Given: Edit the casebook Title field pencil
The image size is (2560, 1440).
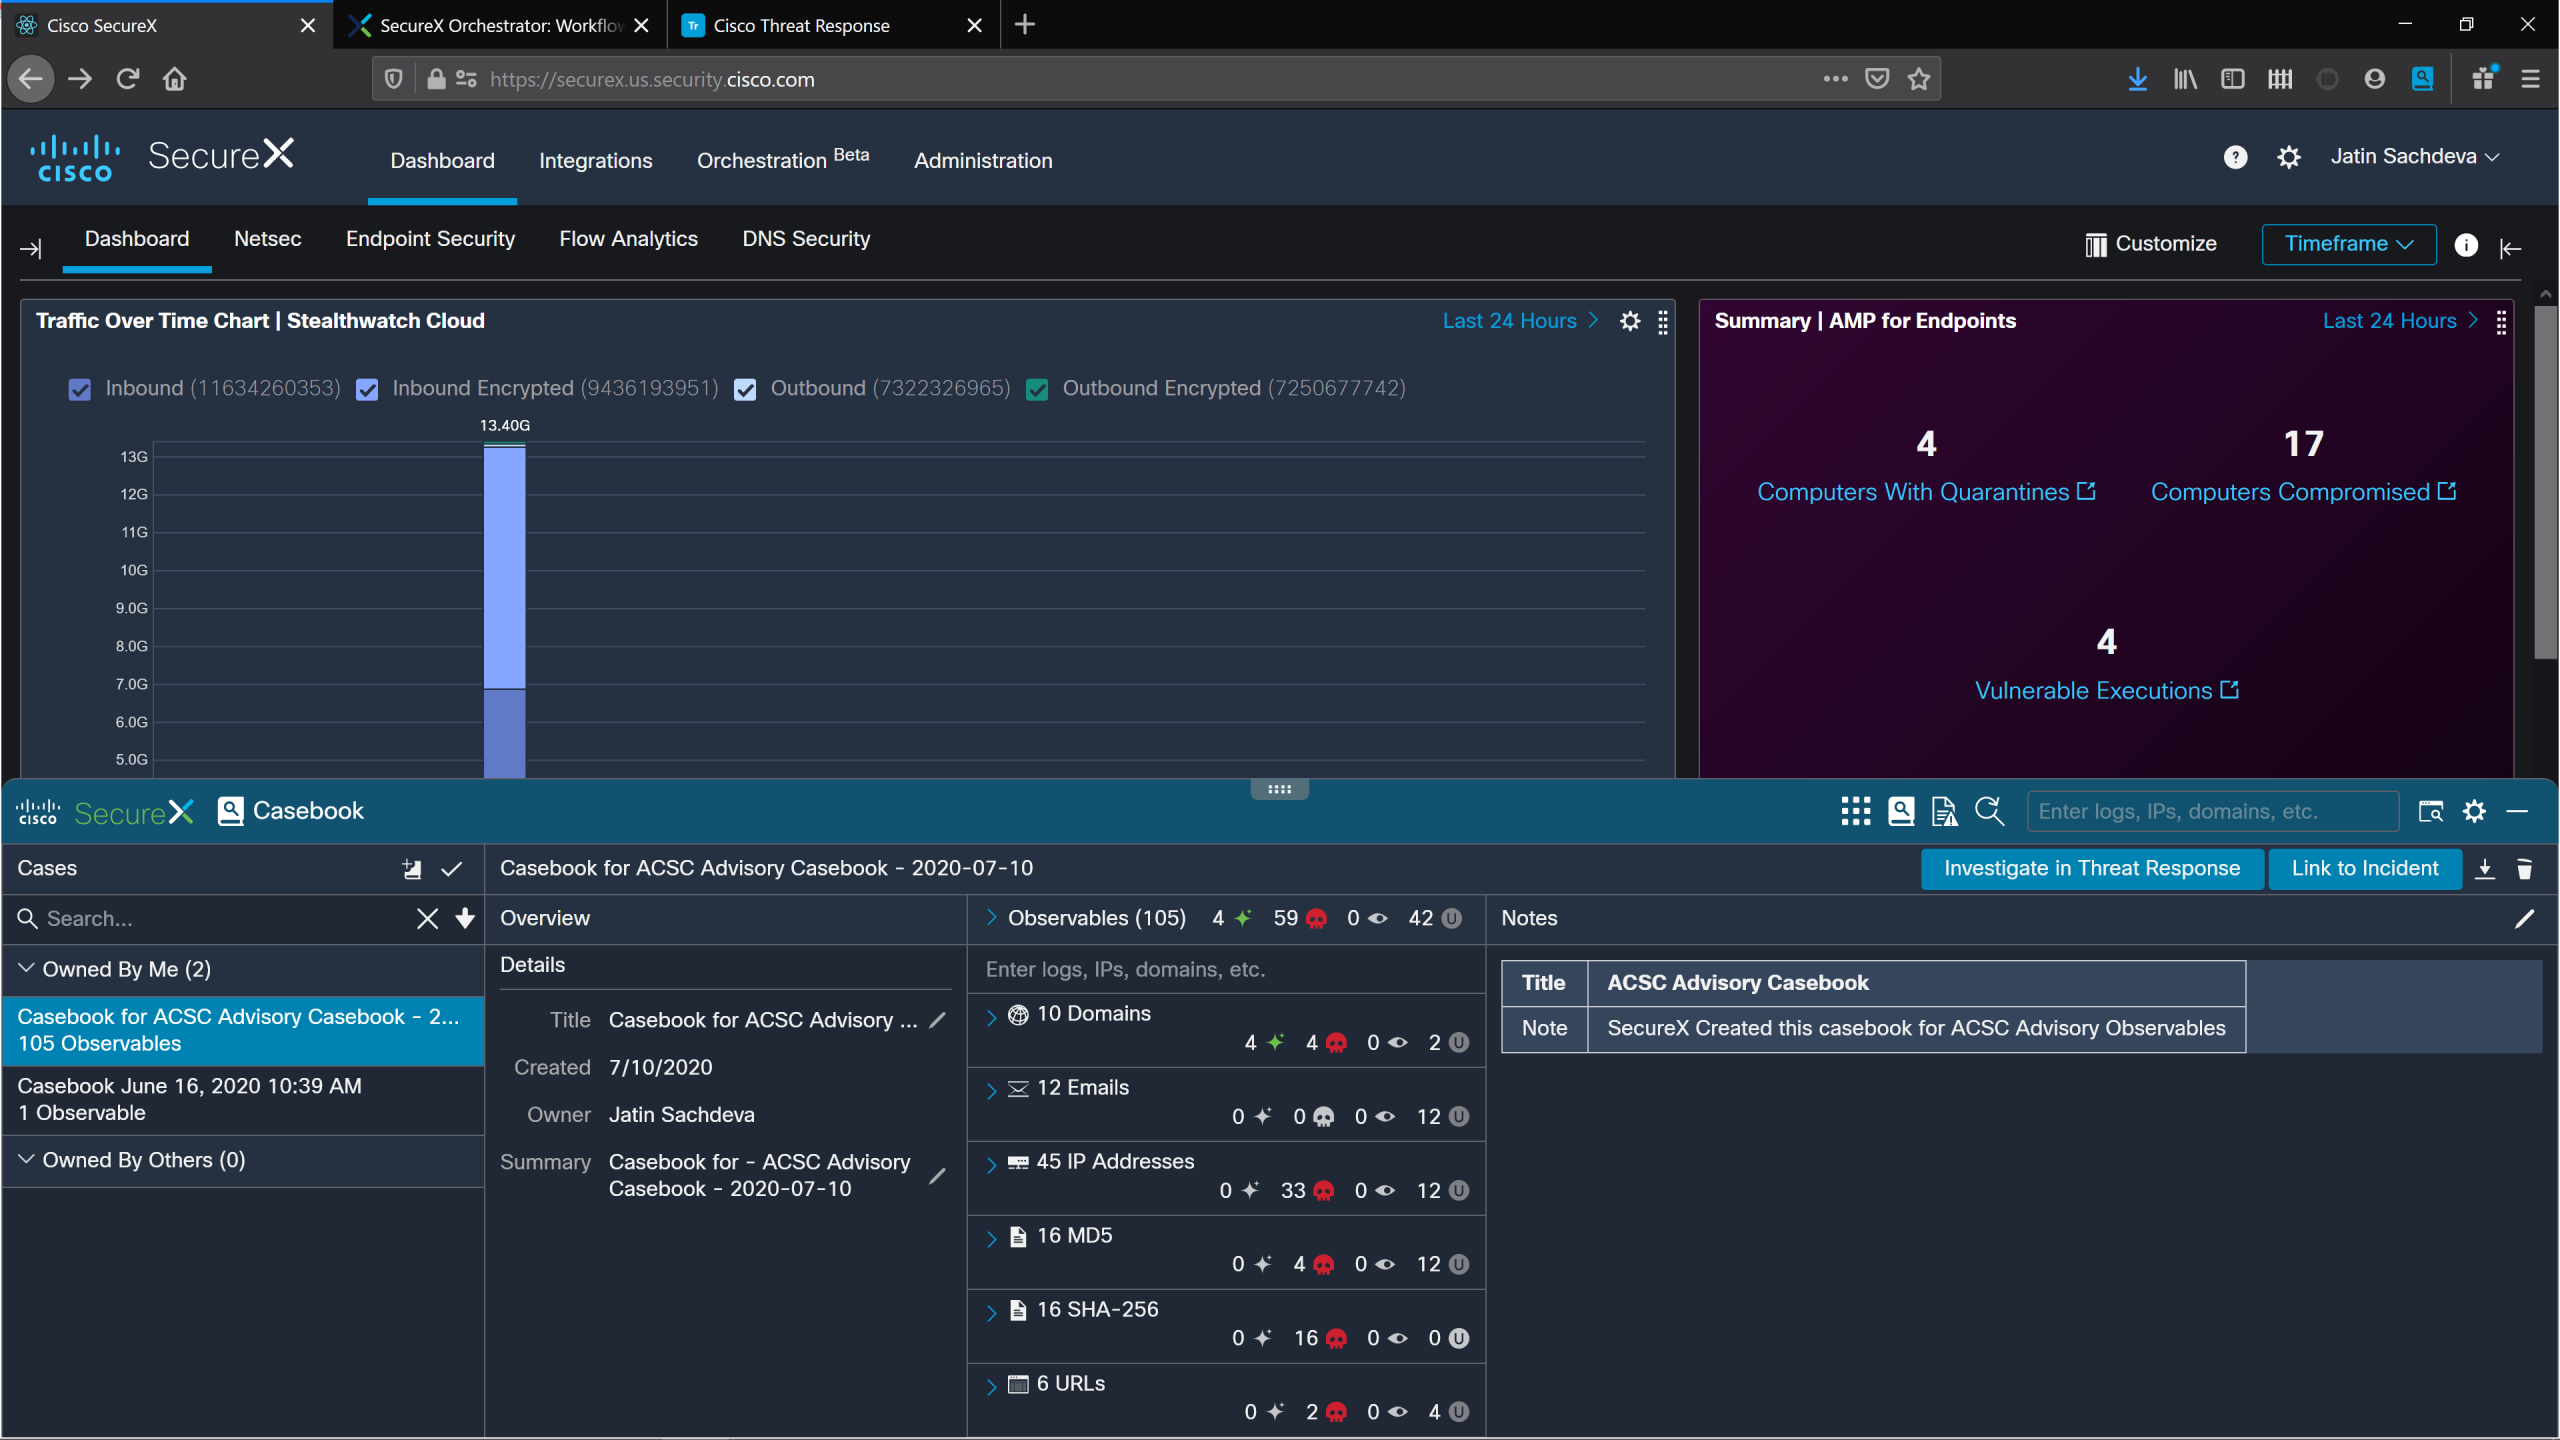Looking at the screenshot, I should point(937,1020).
